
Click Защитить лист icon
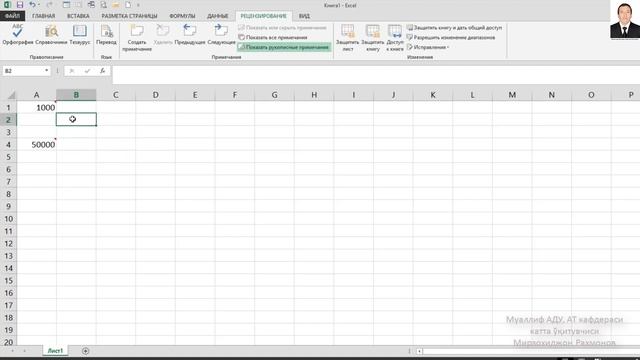pos(347,38)
